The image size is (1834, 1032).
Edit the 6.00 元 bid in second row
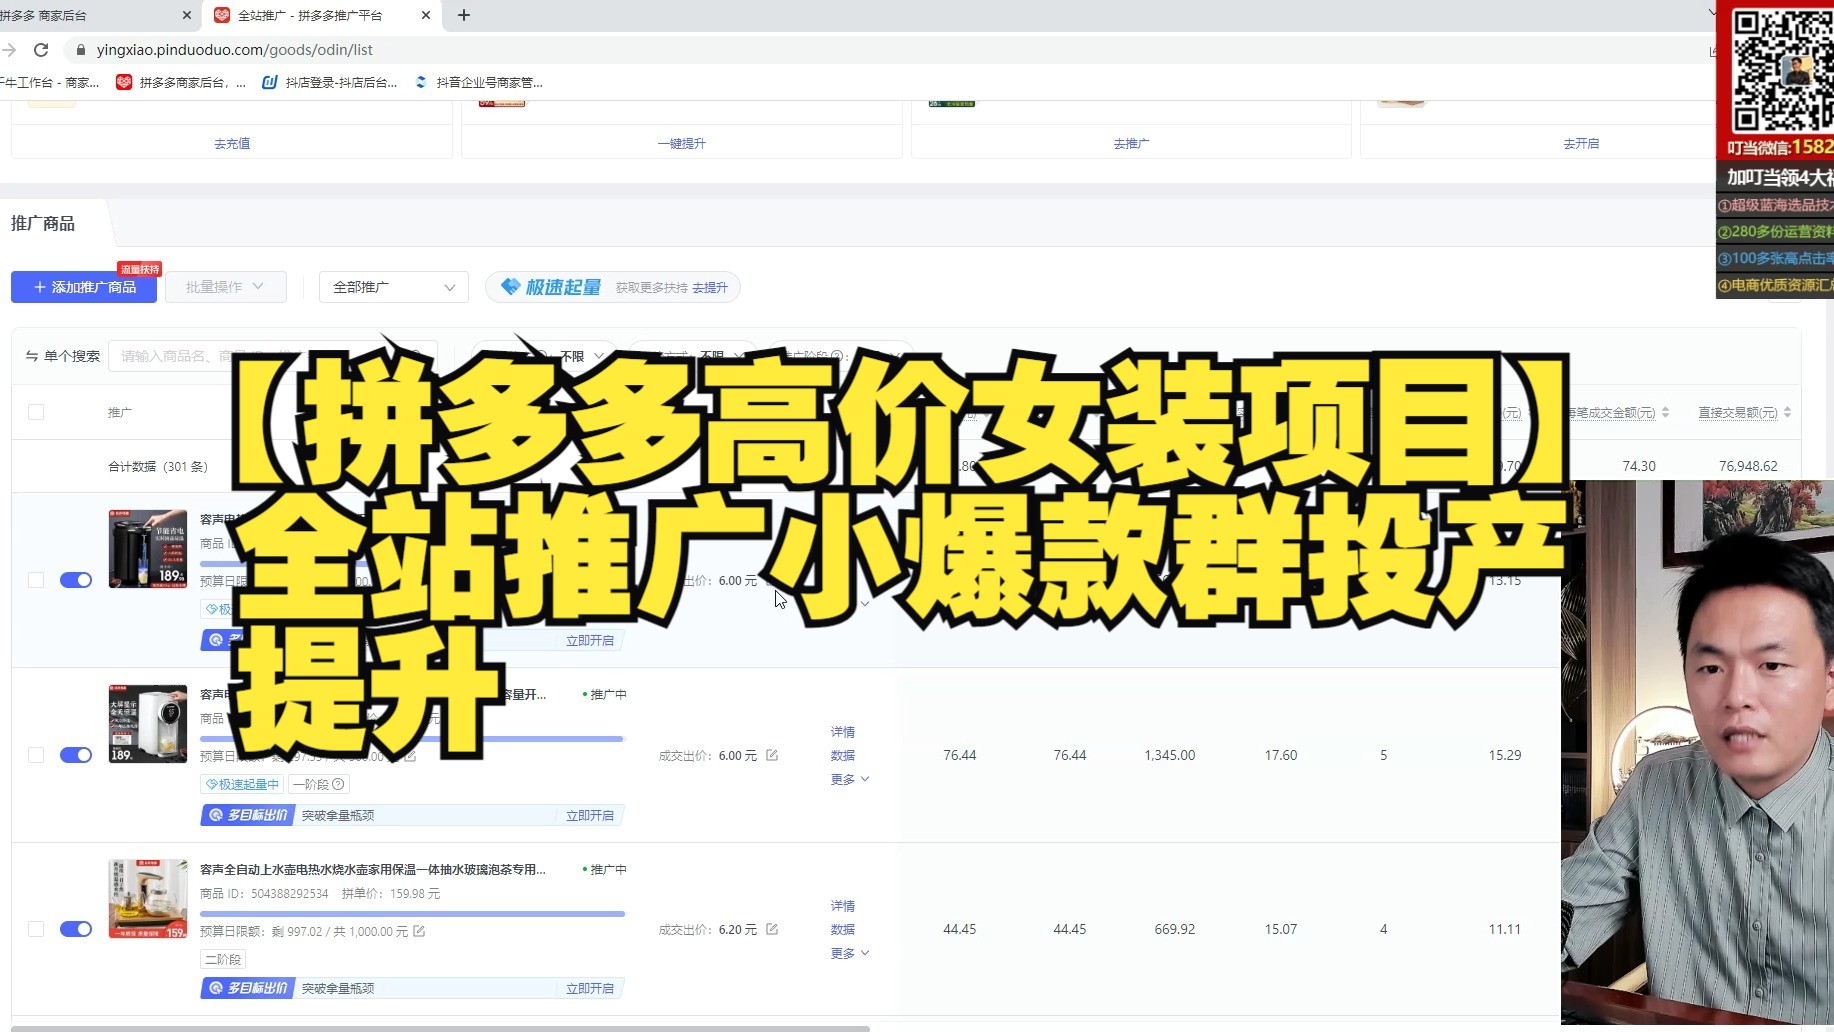coord(772,755)
